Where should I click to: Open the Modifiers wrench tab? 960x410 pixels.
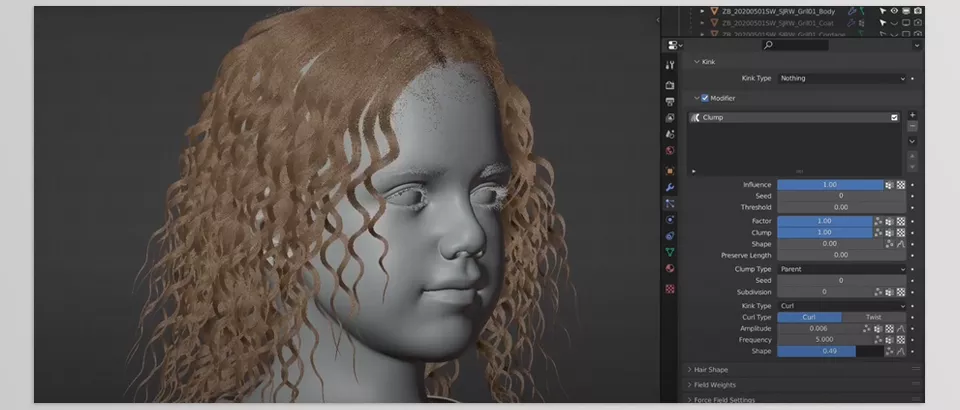pyautogui.click(x=670, y=187)
